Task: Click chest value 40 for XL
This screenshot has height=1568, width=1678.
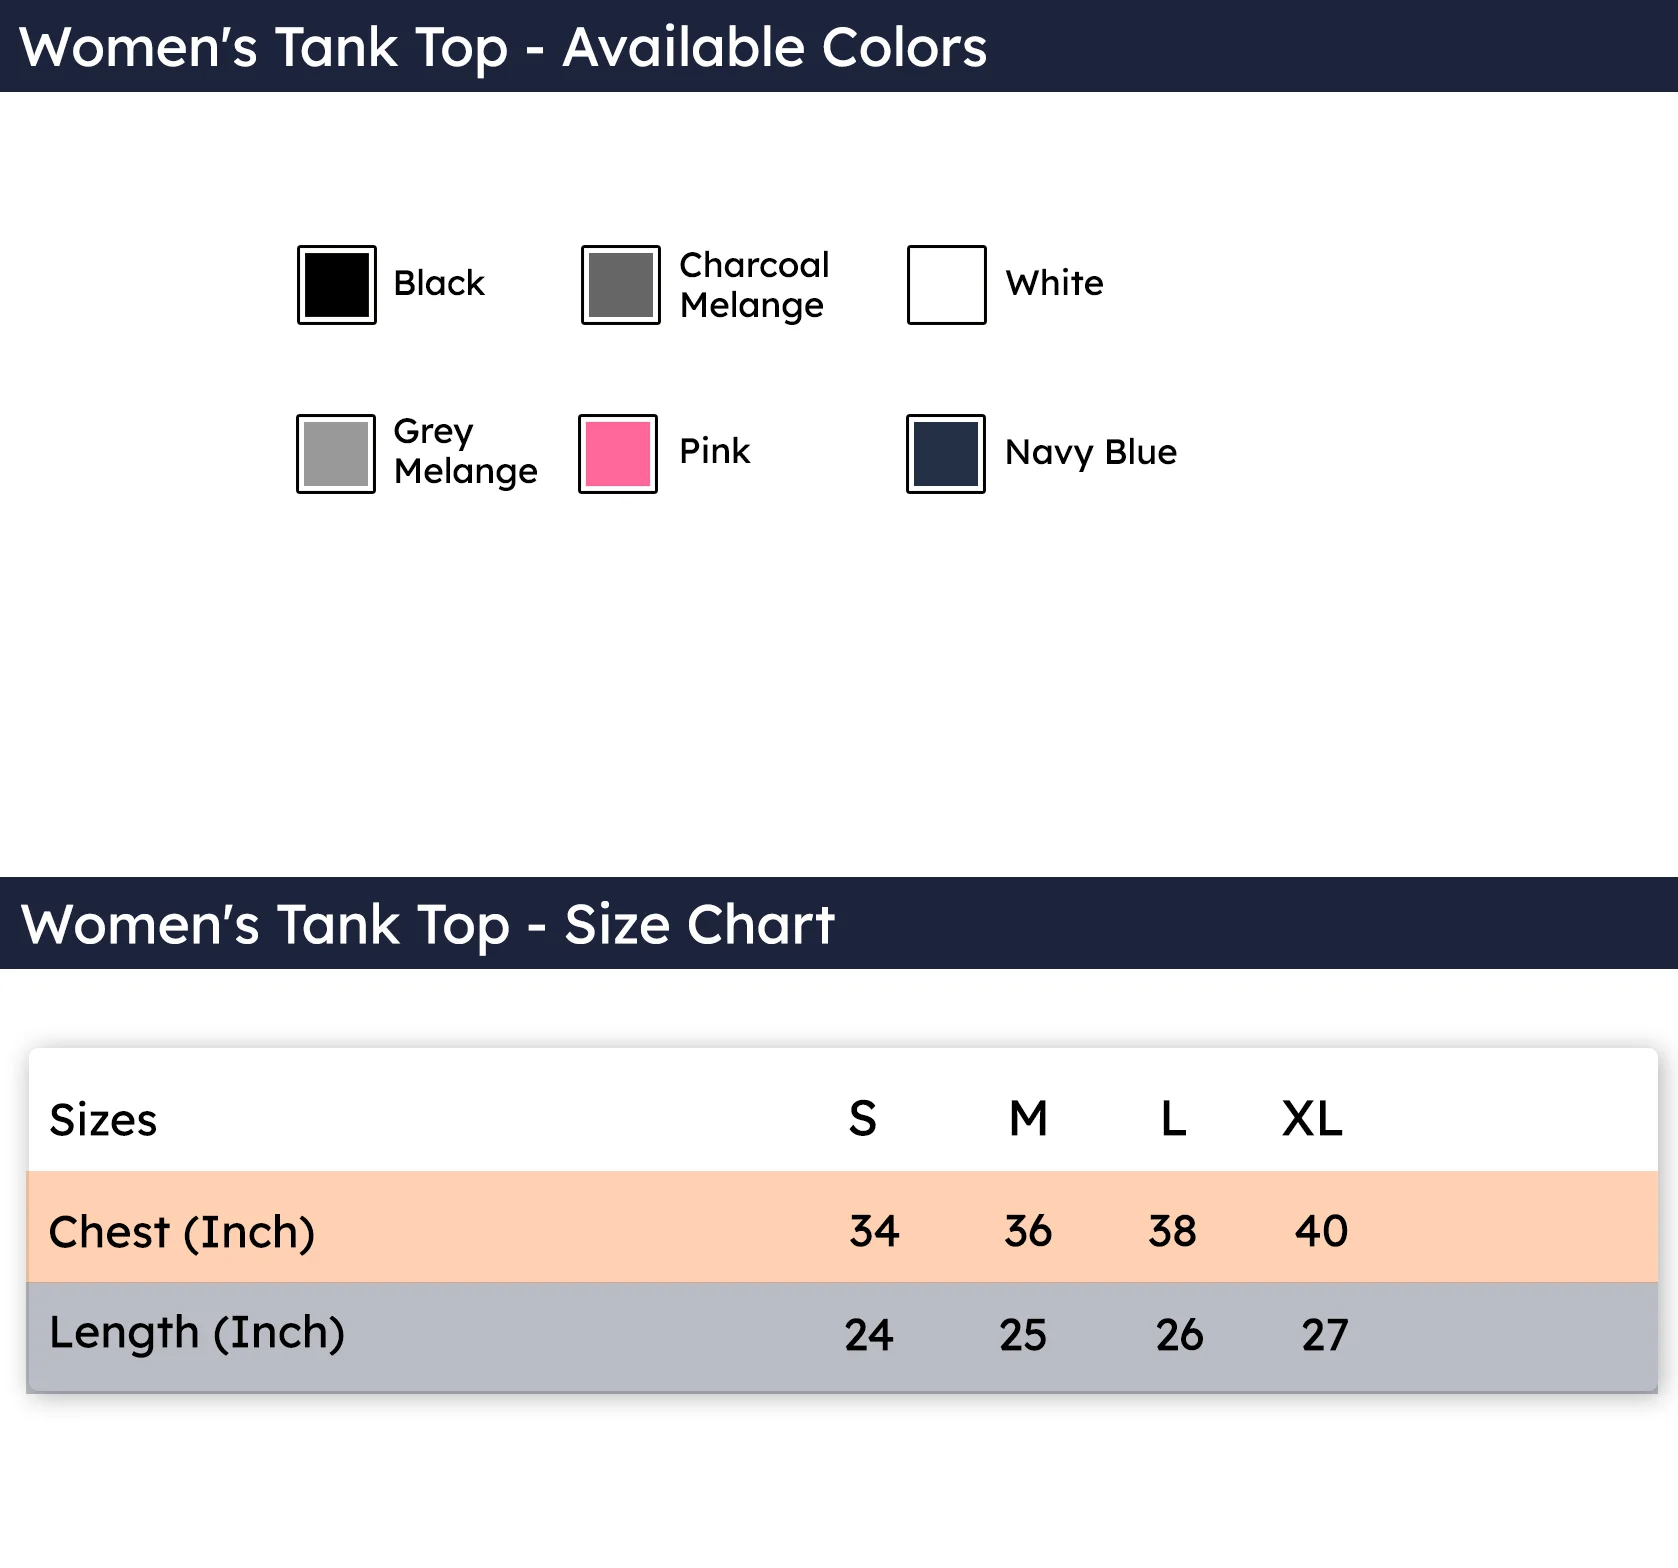Action: 1321,1231
